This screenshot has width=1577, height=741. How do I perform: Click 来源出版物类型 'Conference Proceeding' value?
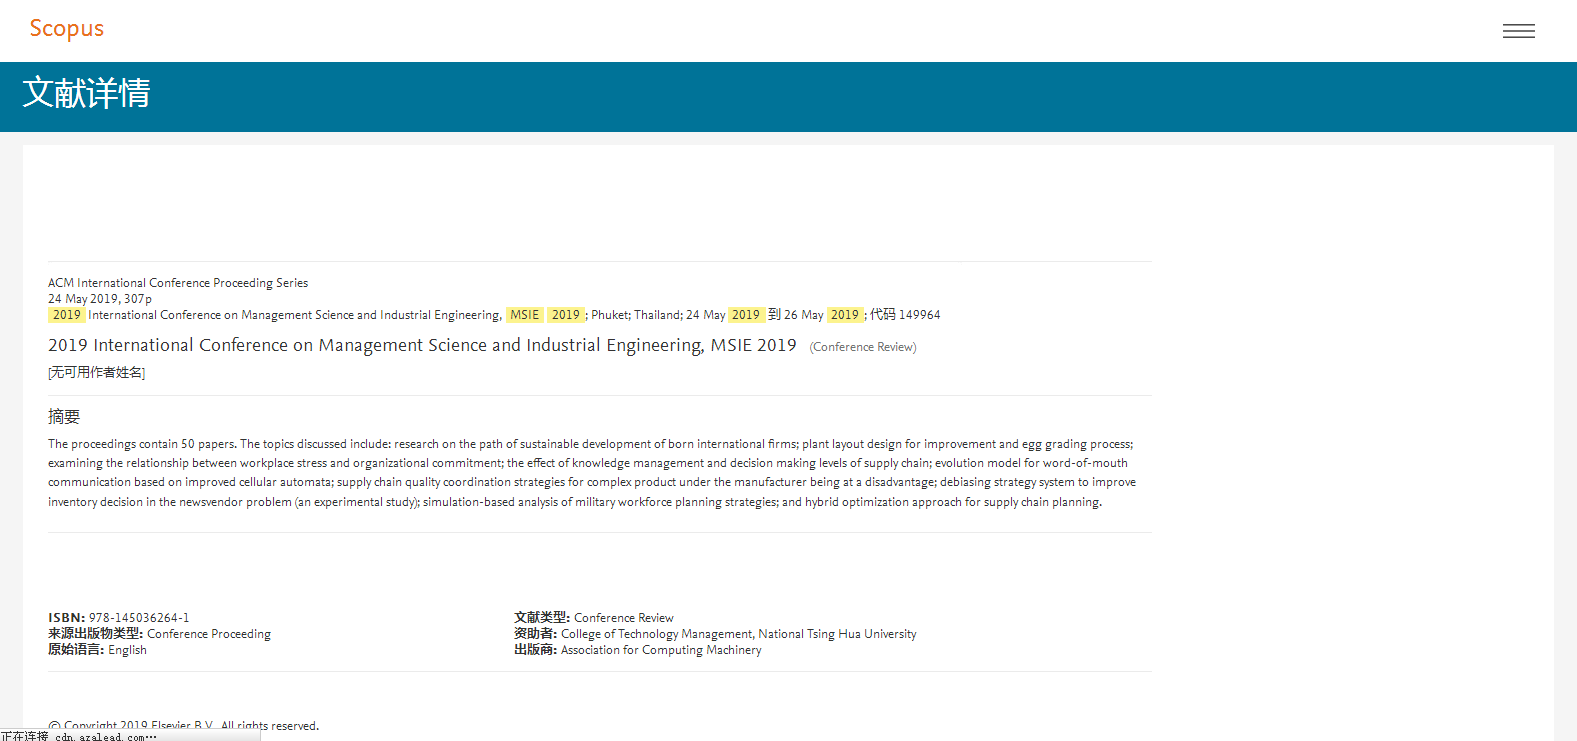click(x=209, y=634)
